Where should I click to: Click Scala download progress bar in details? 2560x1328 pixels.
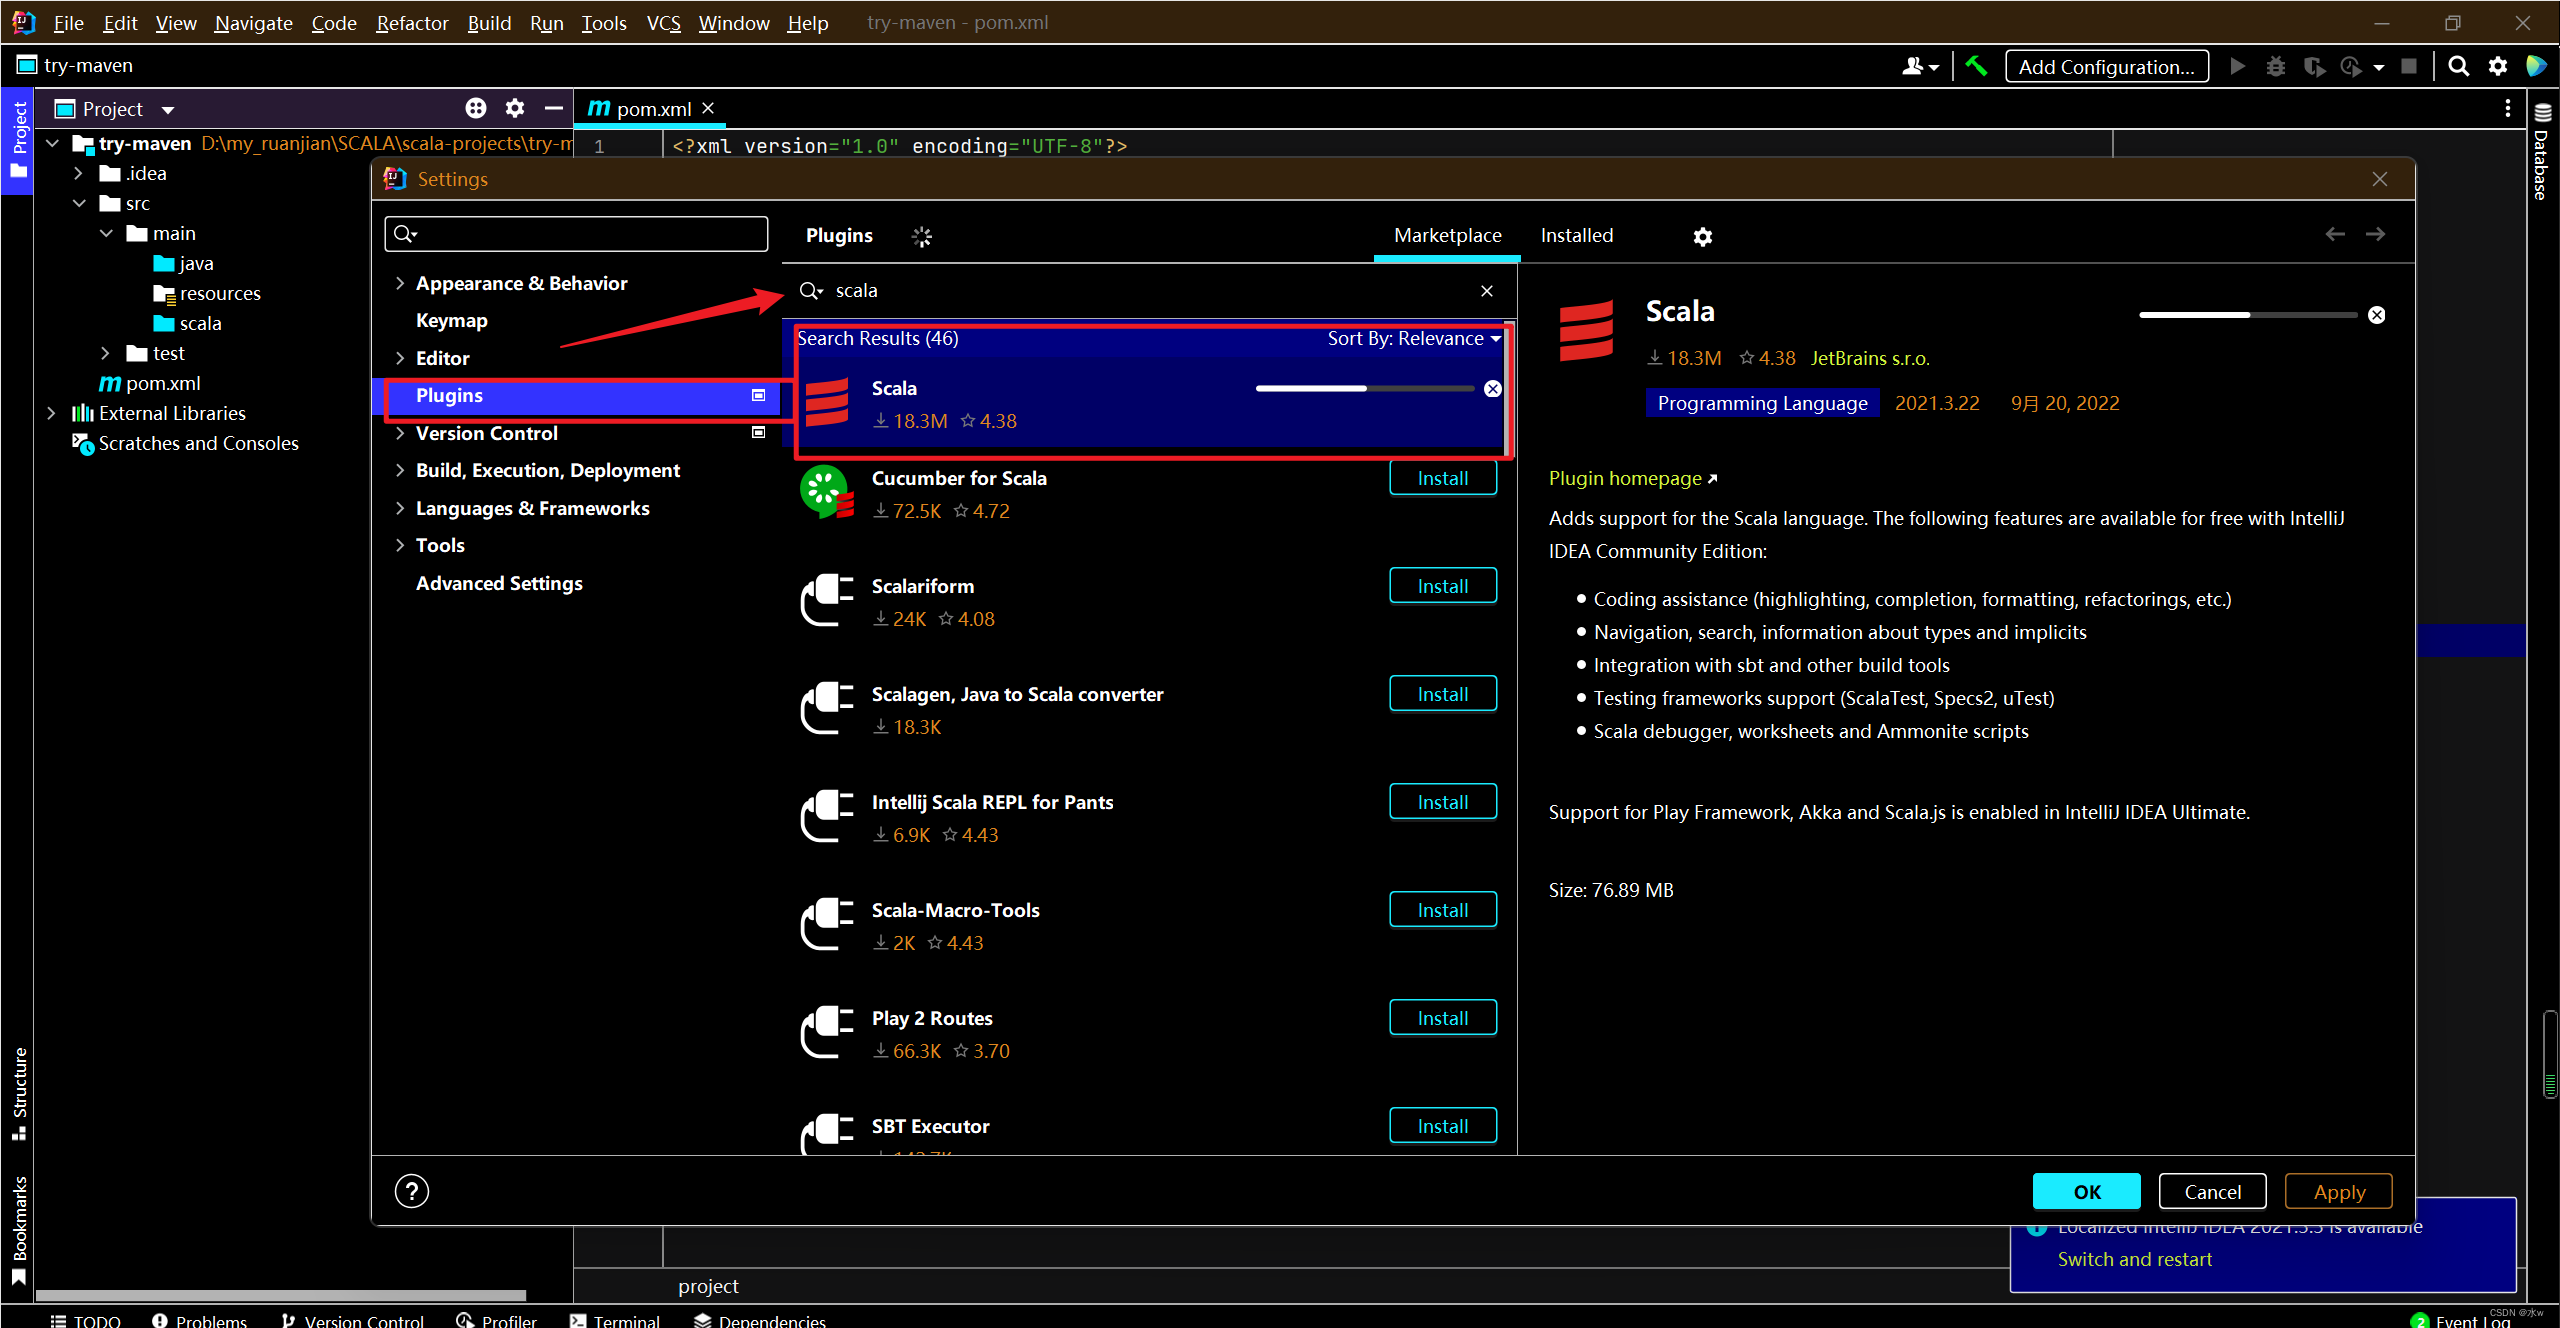2247,315
